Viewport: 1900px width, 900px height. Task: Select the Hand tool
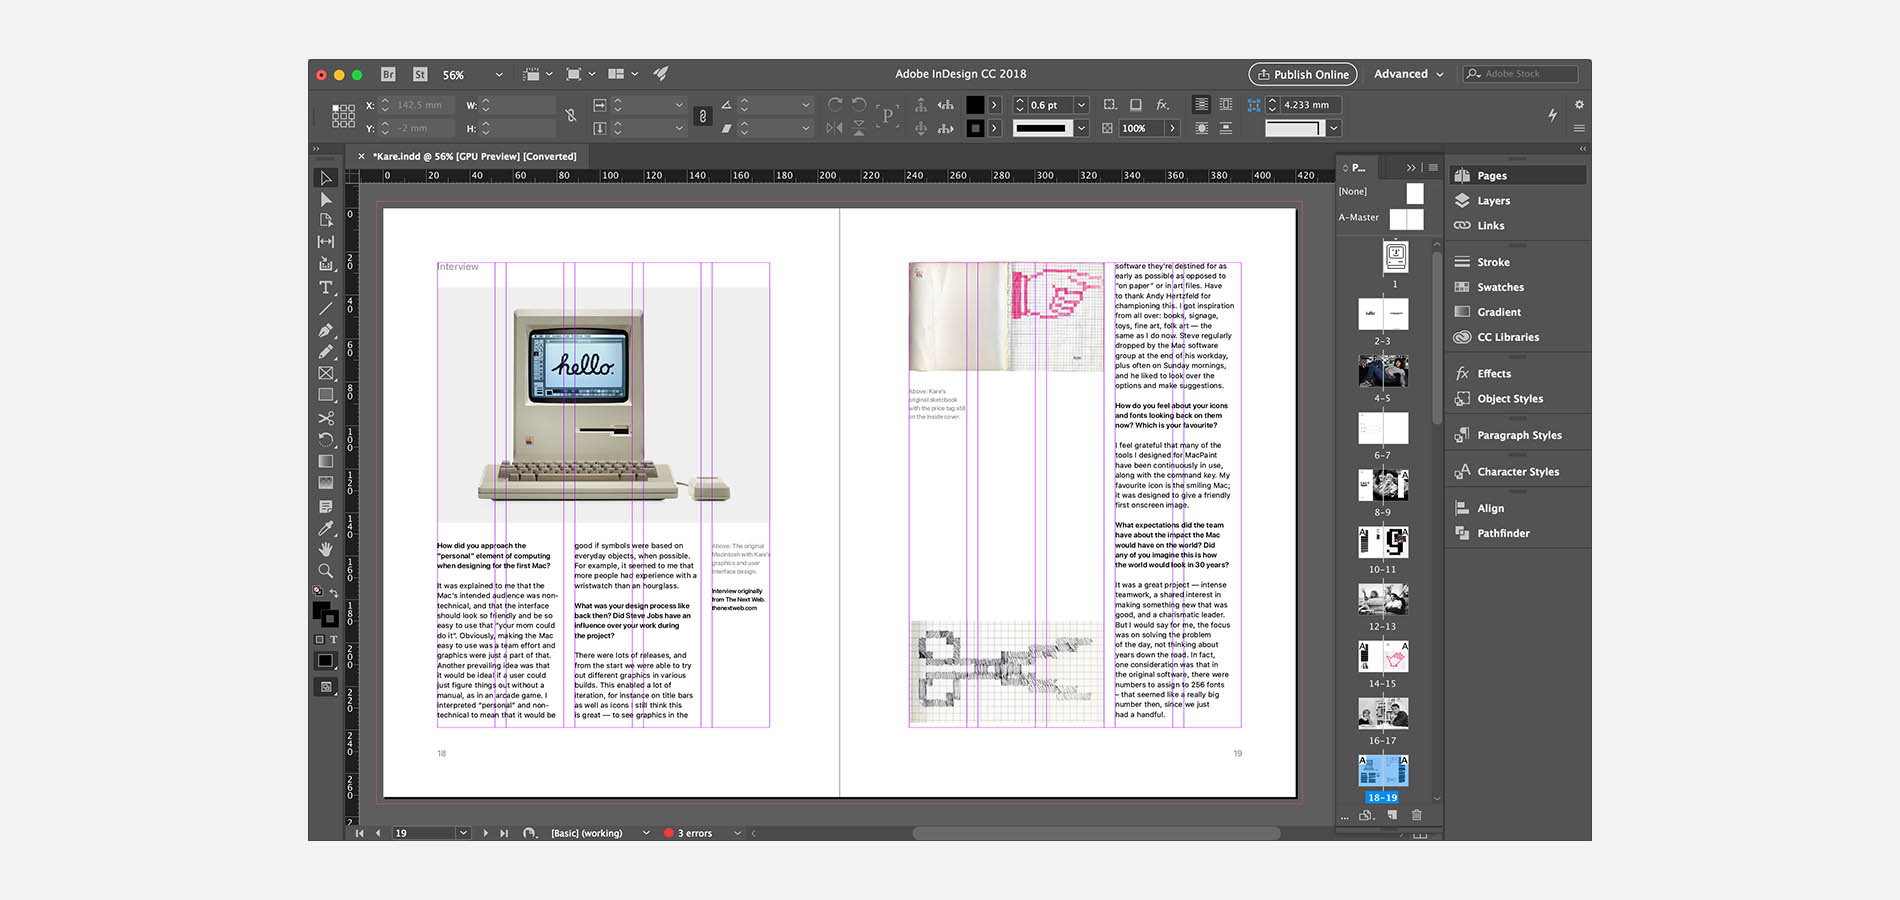coord(326,549)
